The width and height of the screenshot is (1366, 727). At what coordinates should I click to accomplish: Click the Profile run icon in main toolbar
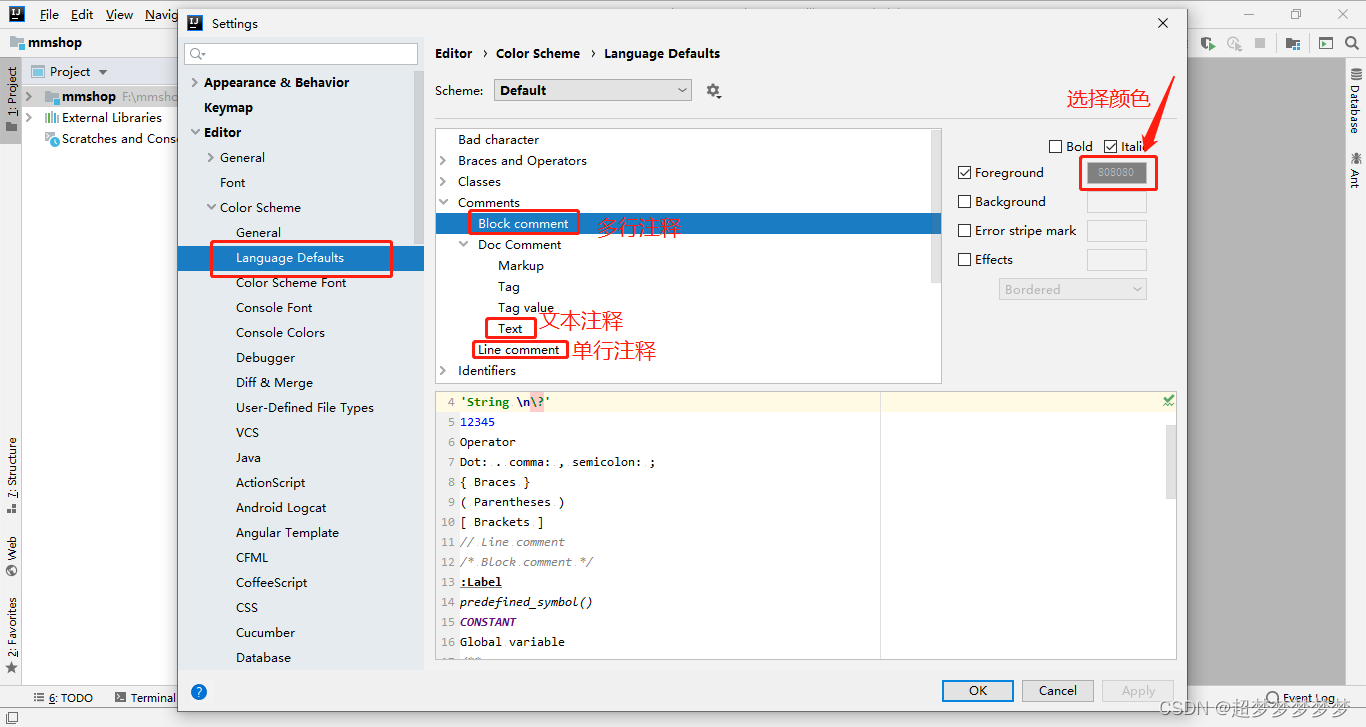click(x=1235, y=44)
